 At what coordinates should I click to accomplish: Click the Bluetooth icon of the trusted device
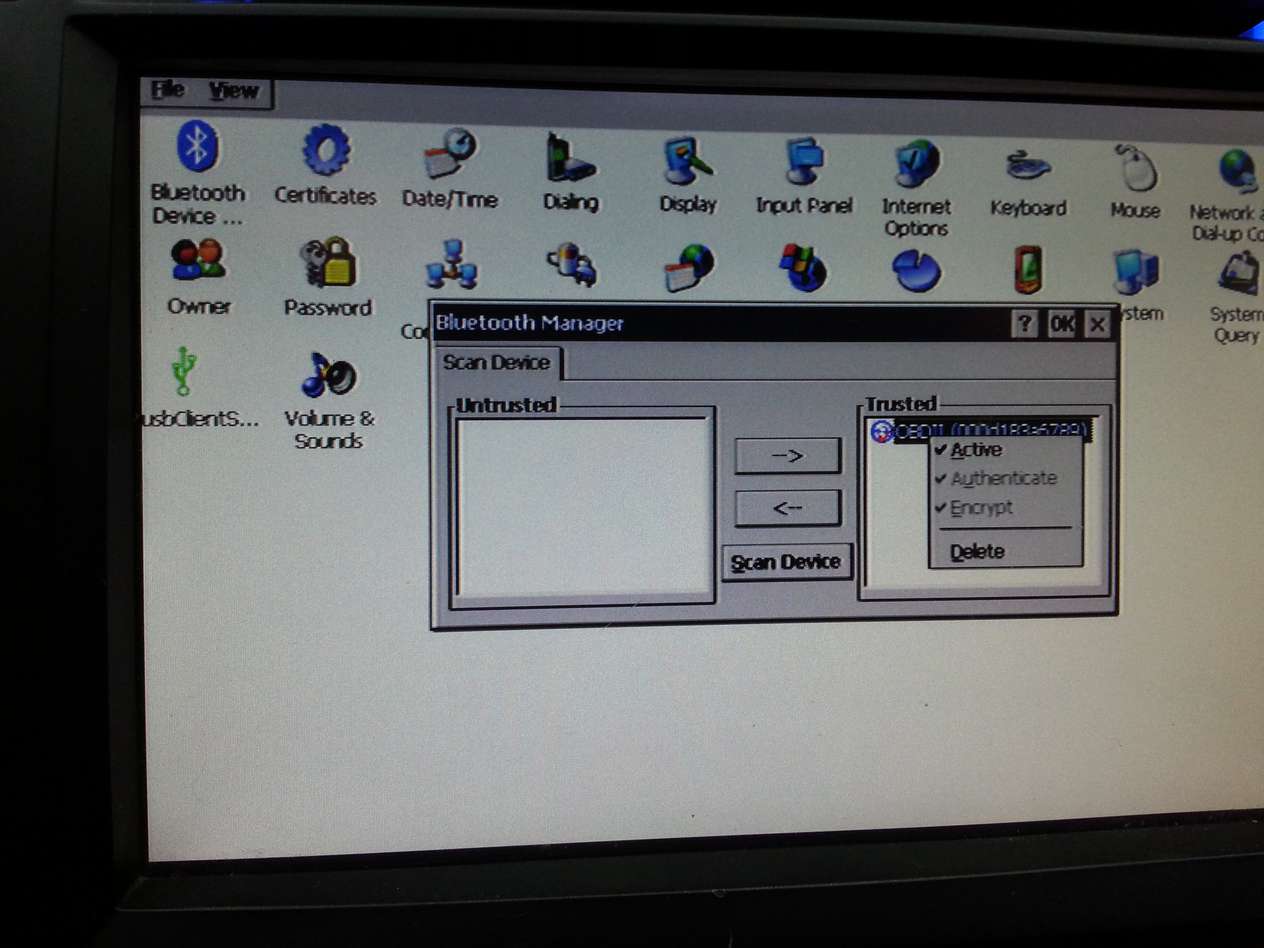click(x=882, y=431)
